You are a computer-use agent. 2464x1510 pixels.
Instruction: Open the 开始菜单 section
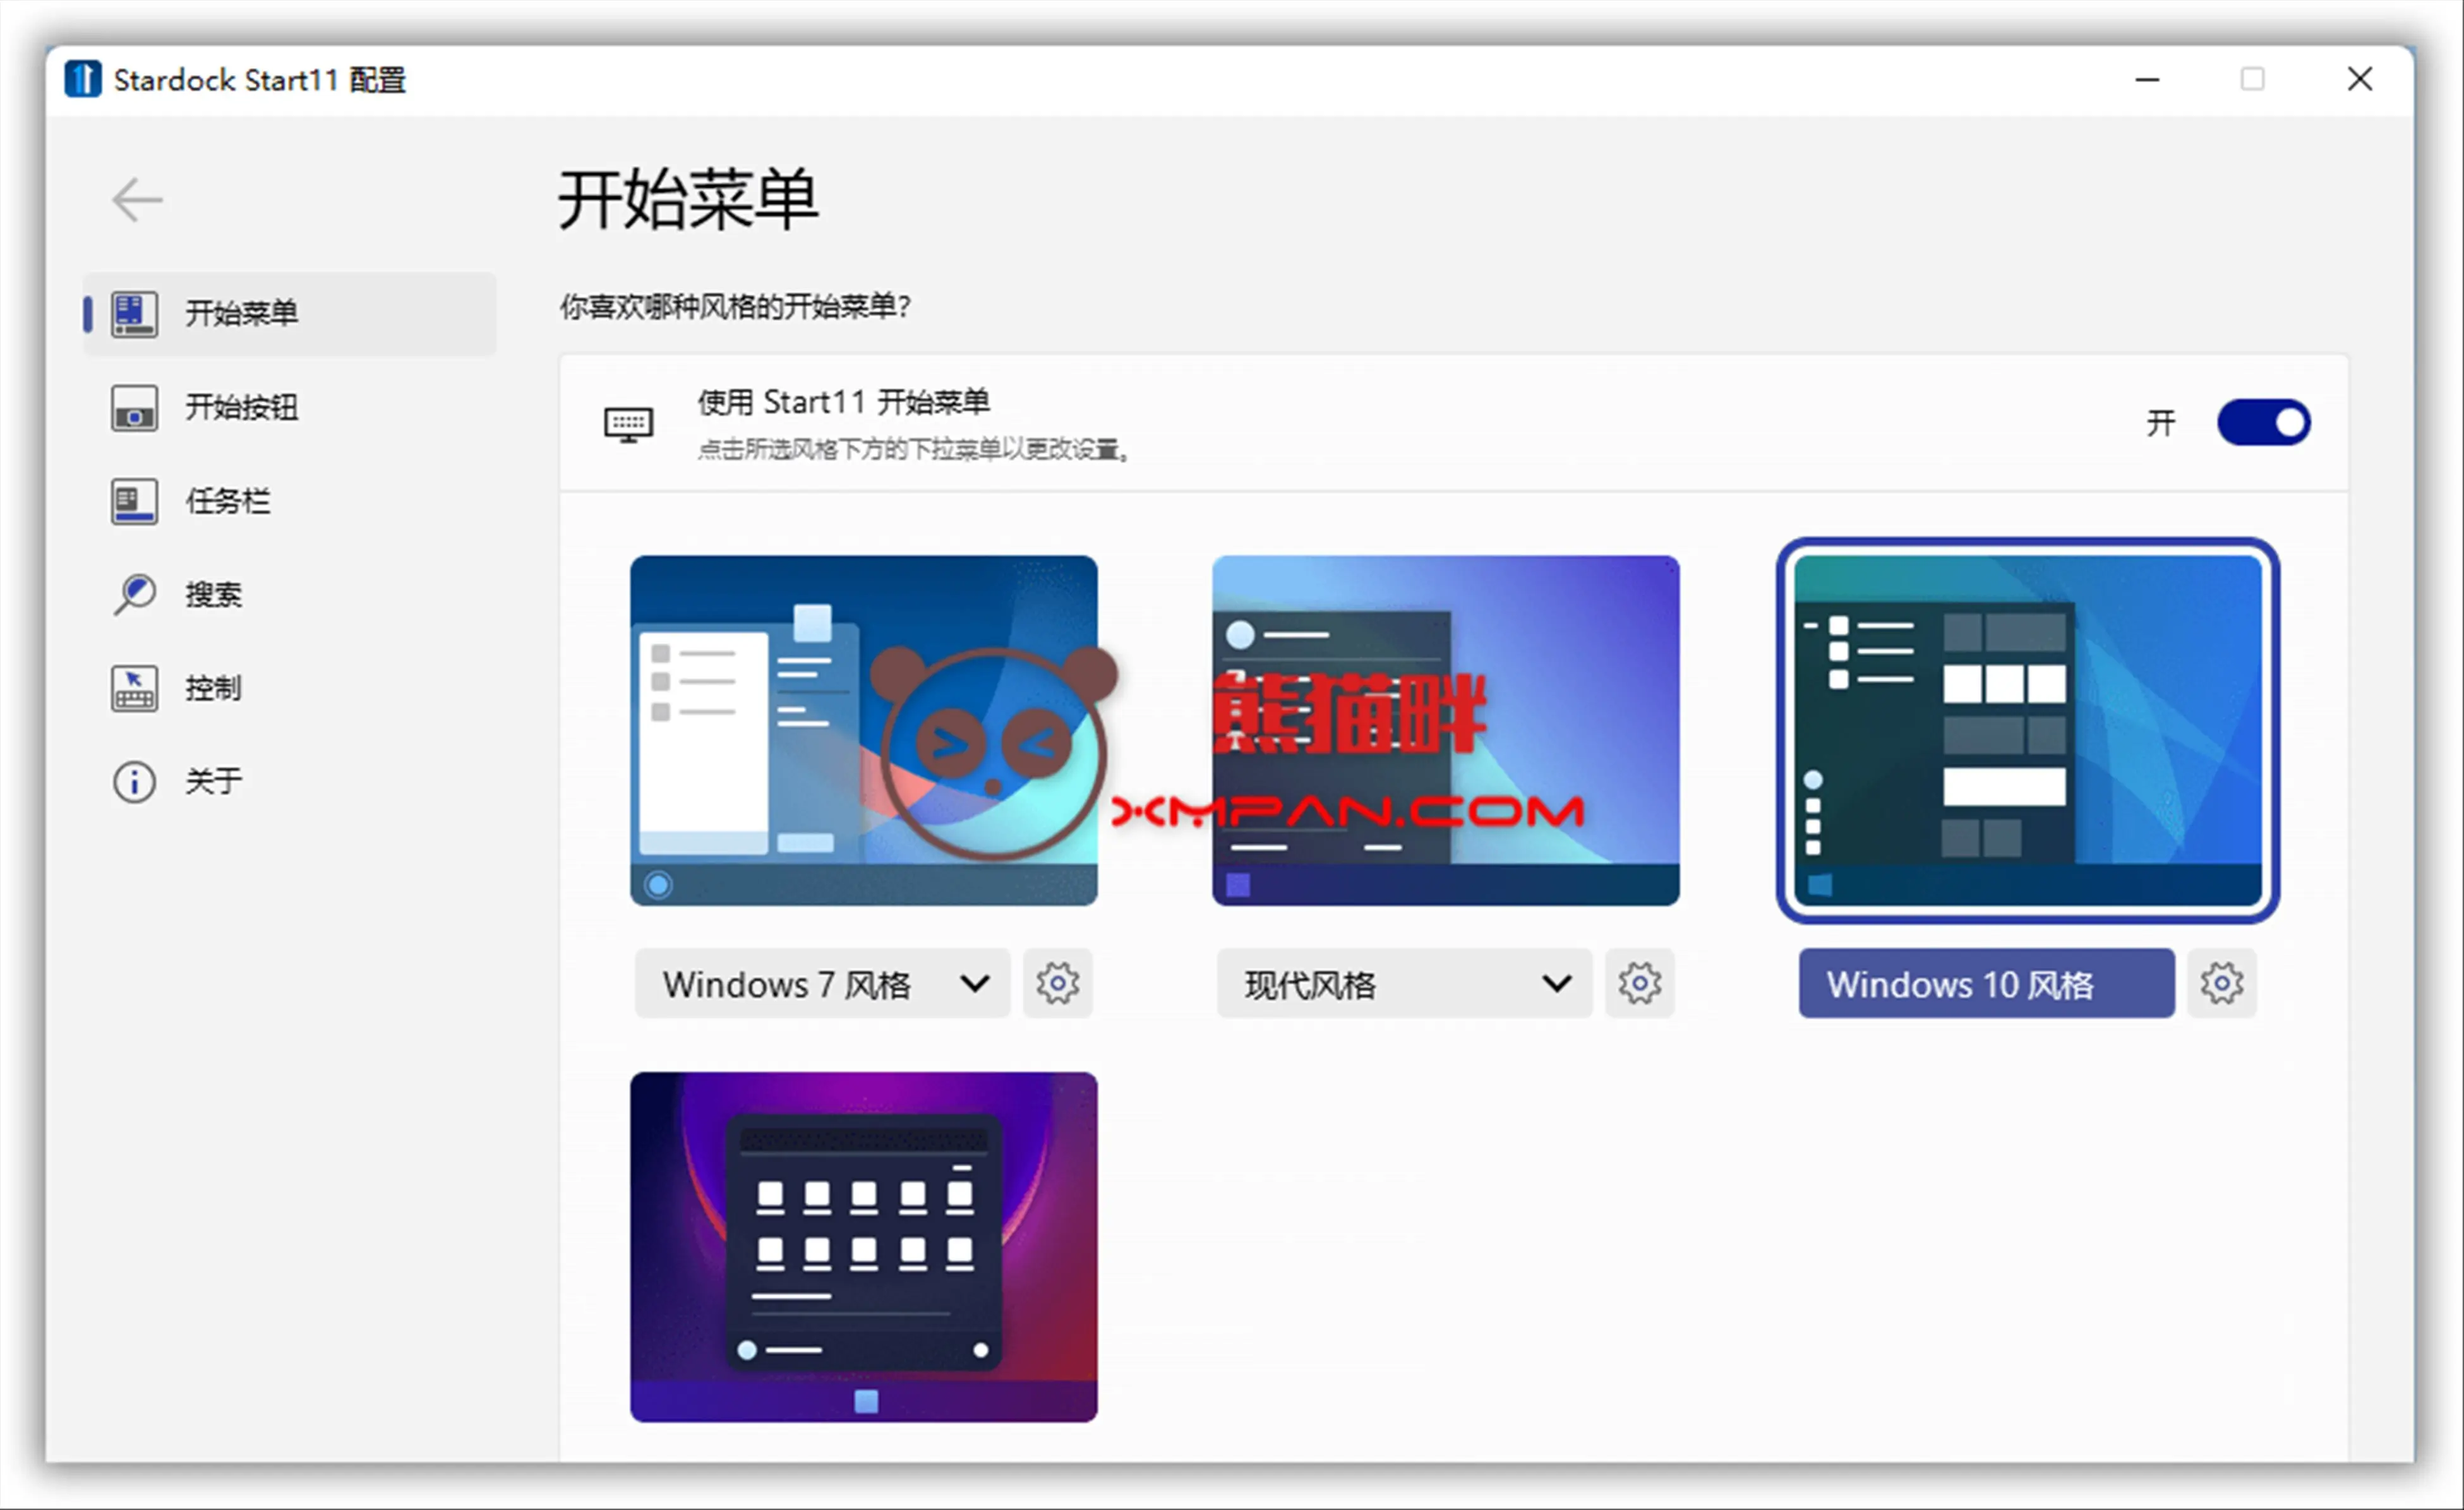click(x=290, y=313)
